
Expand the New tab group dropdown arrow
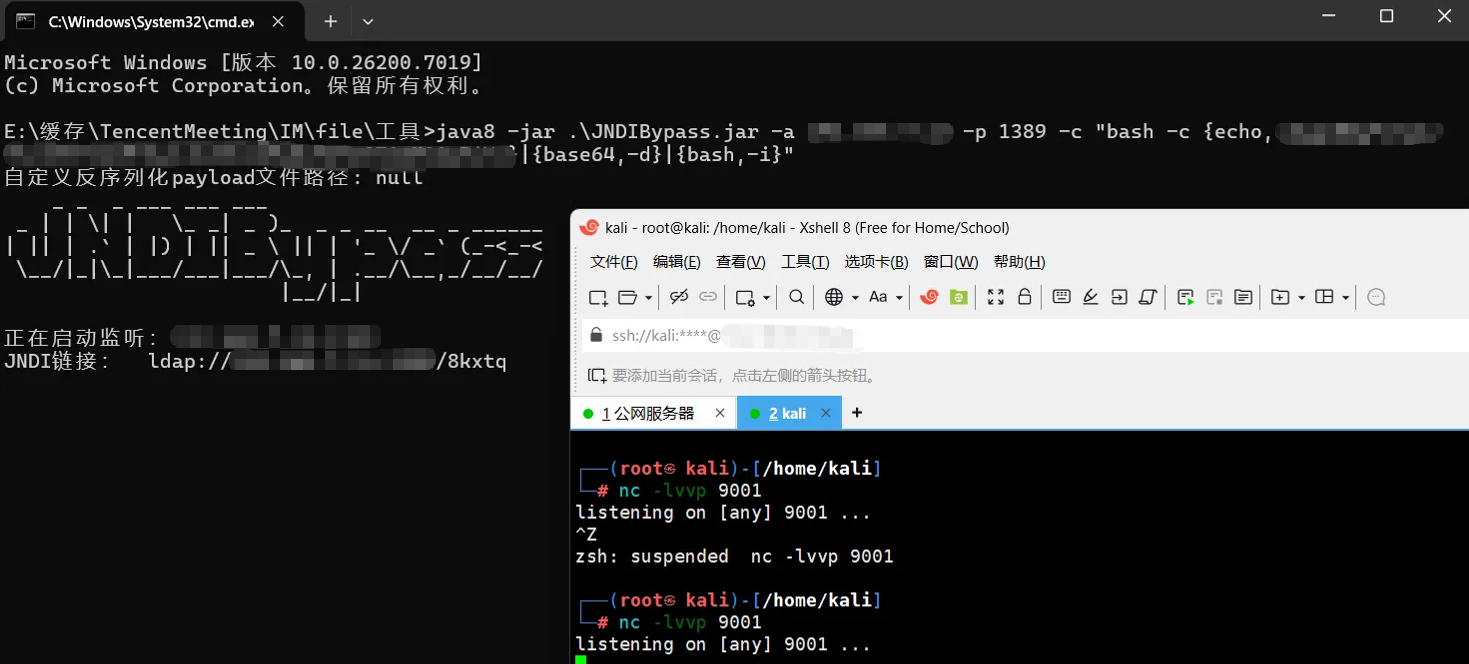[1301, 298]
